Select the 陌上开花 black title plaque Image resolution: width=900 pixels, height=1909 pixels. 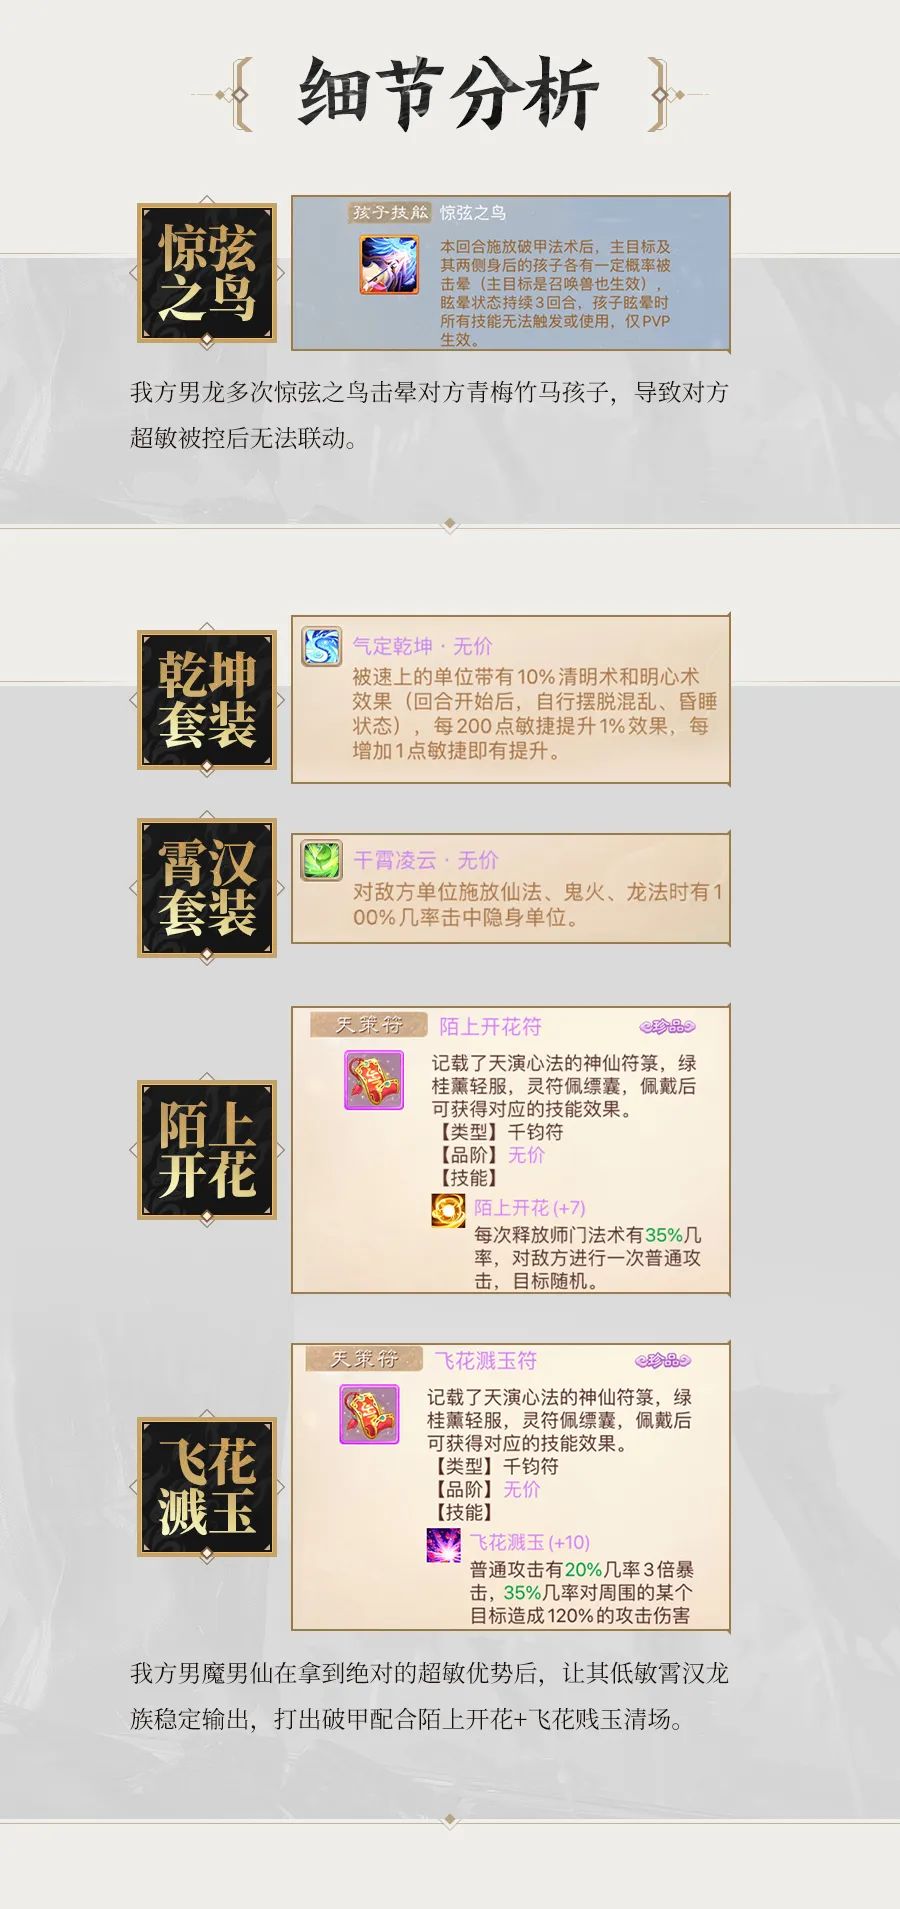[x=207, y=1150]
